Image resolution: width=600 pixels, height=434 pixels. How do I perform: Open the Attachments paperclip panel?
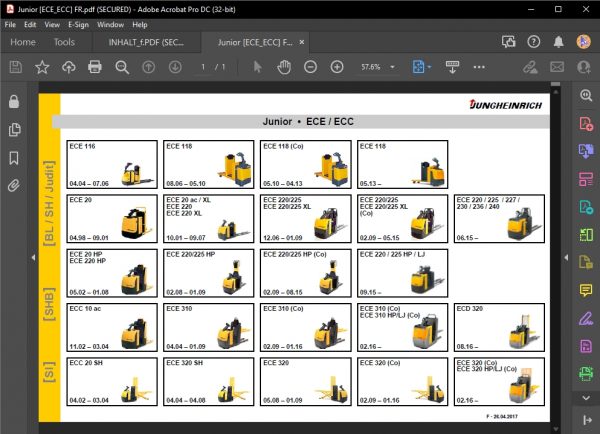pos(14,186)
